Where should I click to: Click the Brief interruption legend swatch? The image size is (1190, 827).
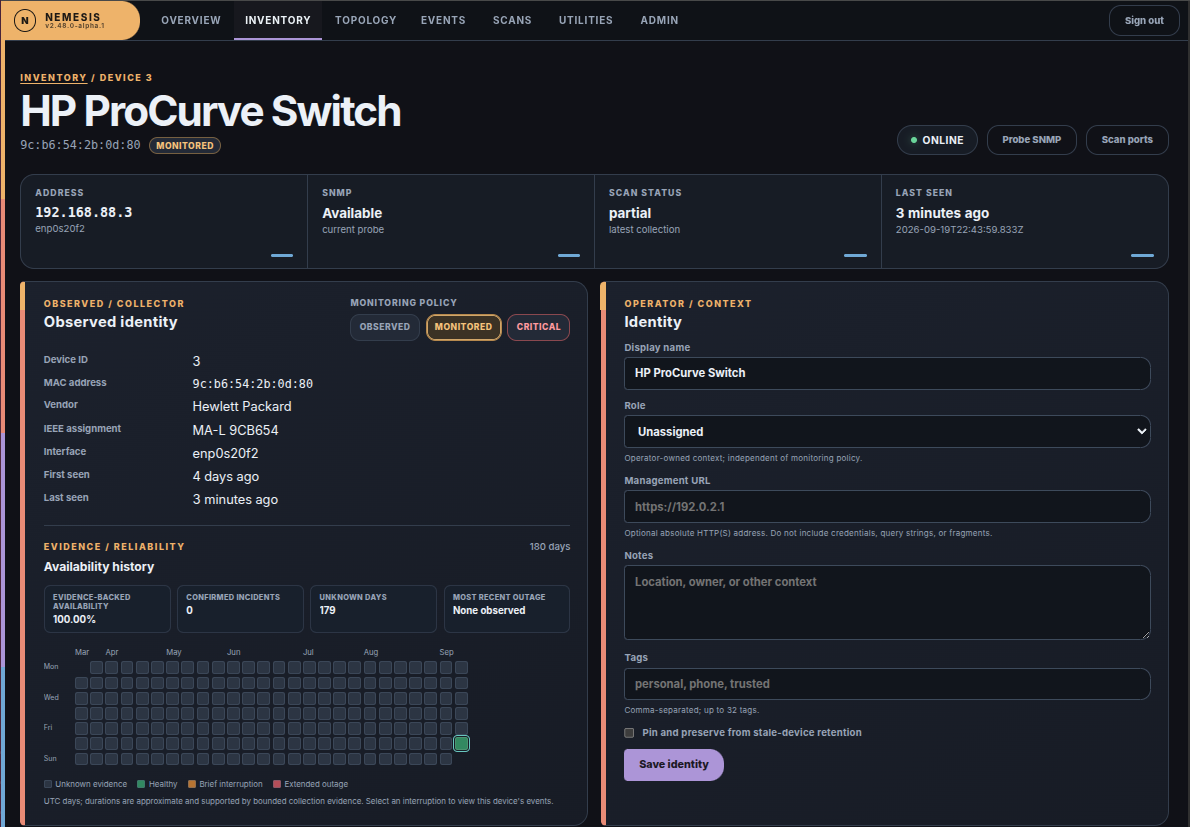pyautogui.click(x=192, y=785)
